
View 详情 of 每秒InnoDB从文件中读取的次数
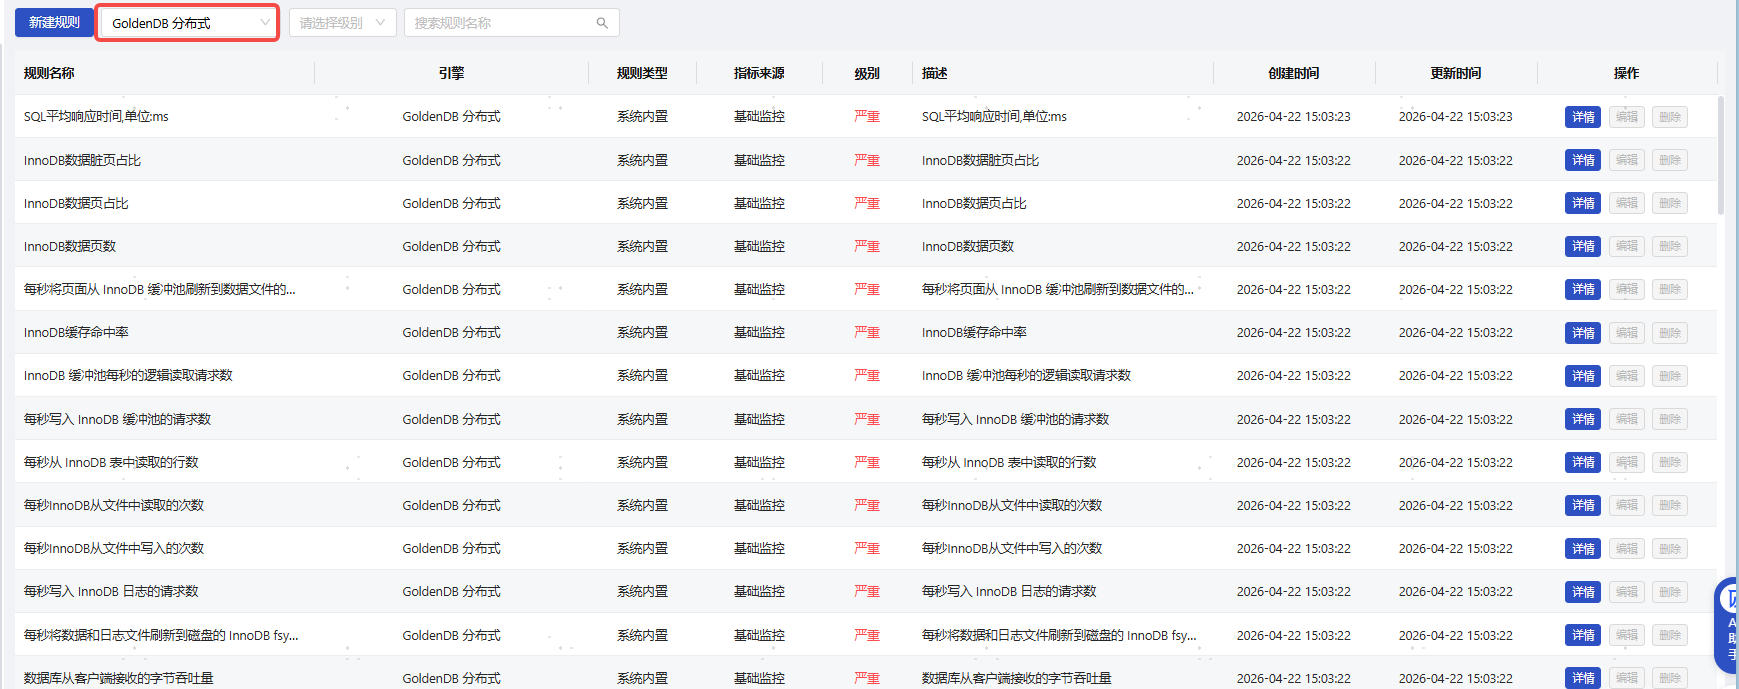coord(1583,505)
